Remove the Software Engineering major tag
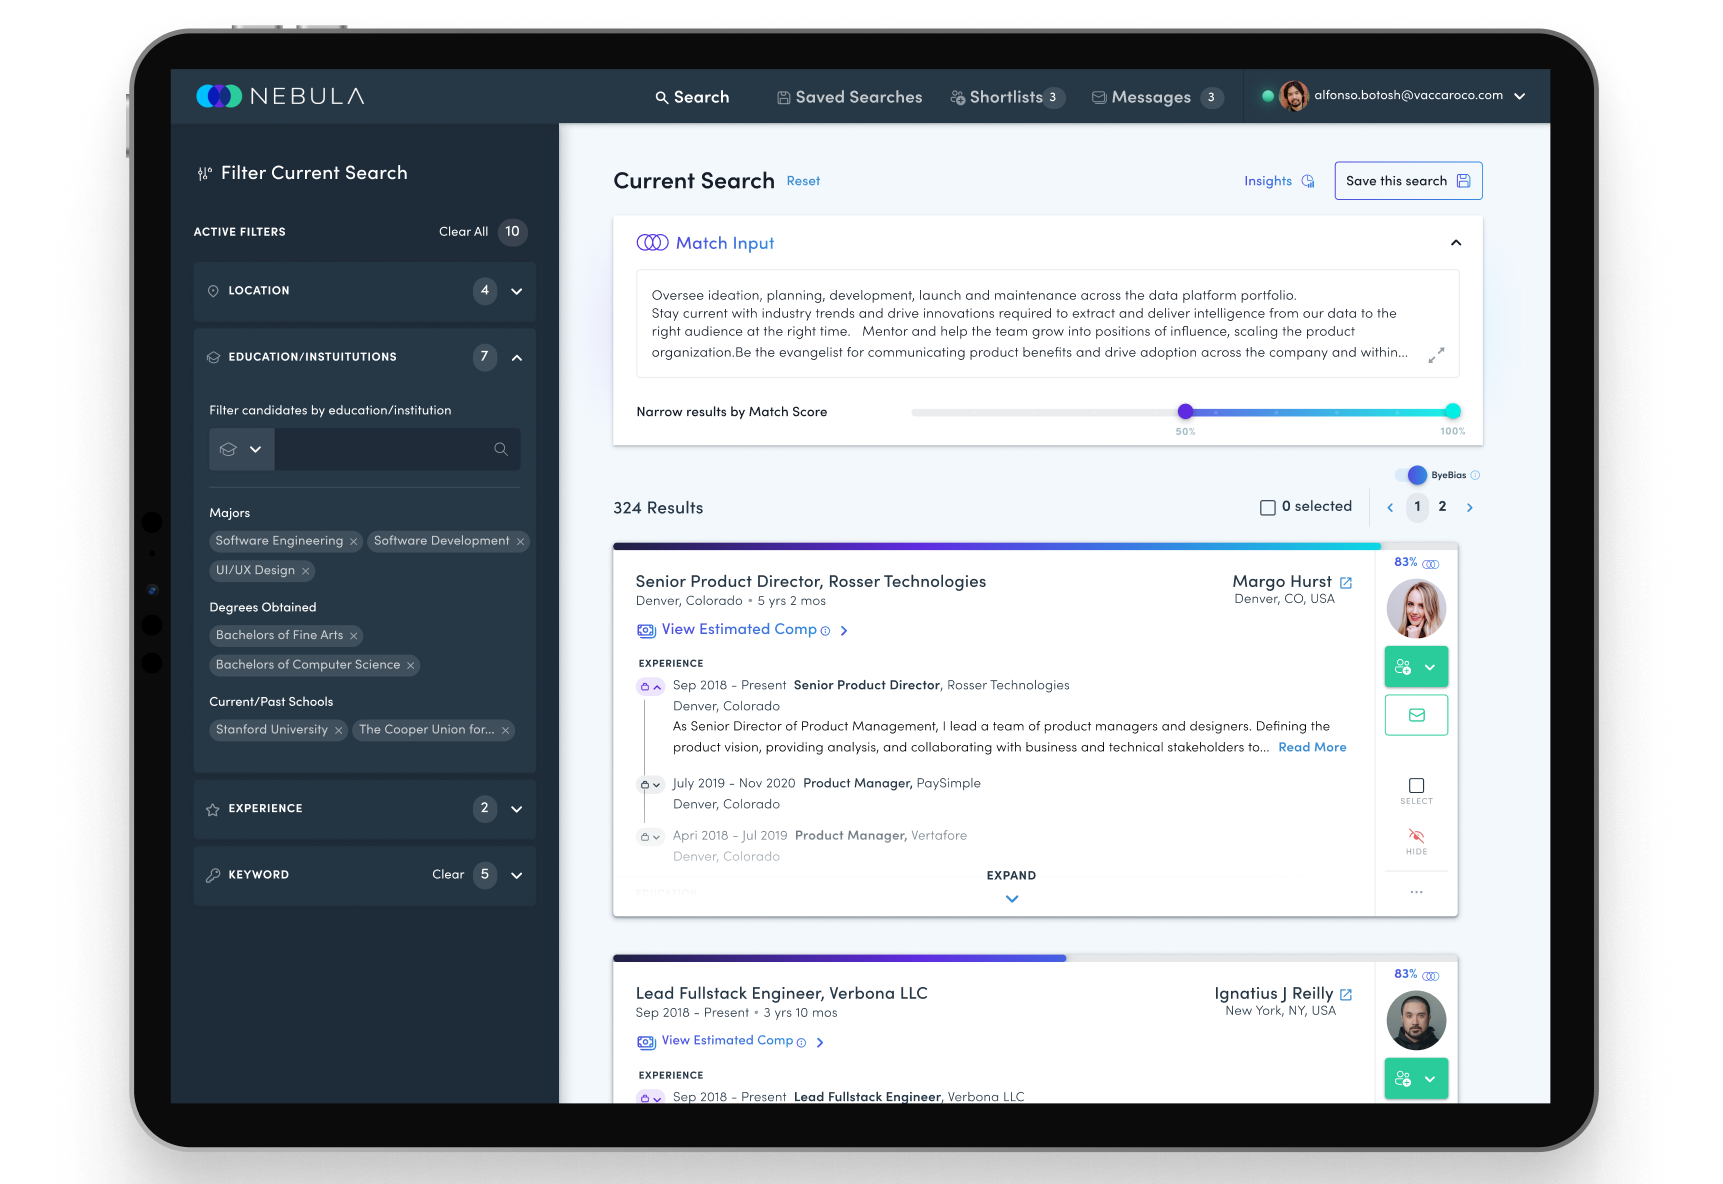This screenshot has height=1184, width=1723. coord(353,541)
